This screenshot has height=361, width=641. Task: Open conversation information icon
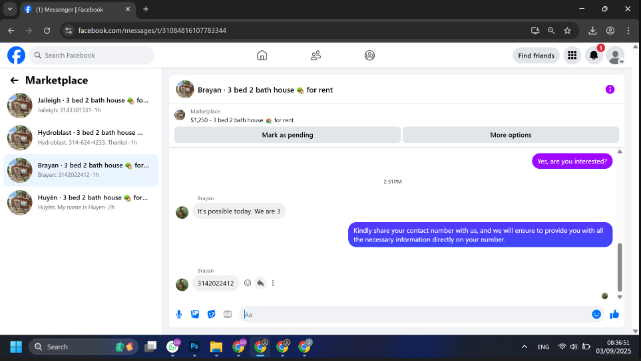point(610,90)
